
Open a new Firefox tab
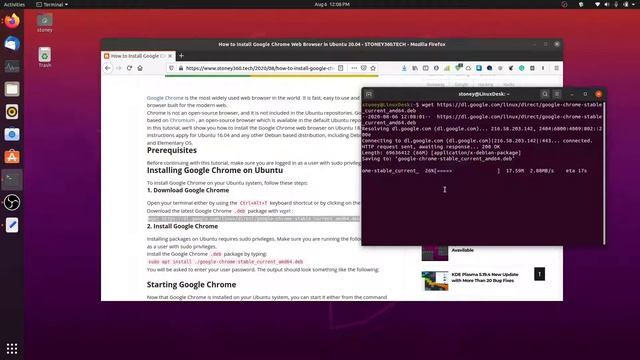coord(182,56)
